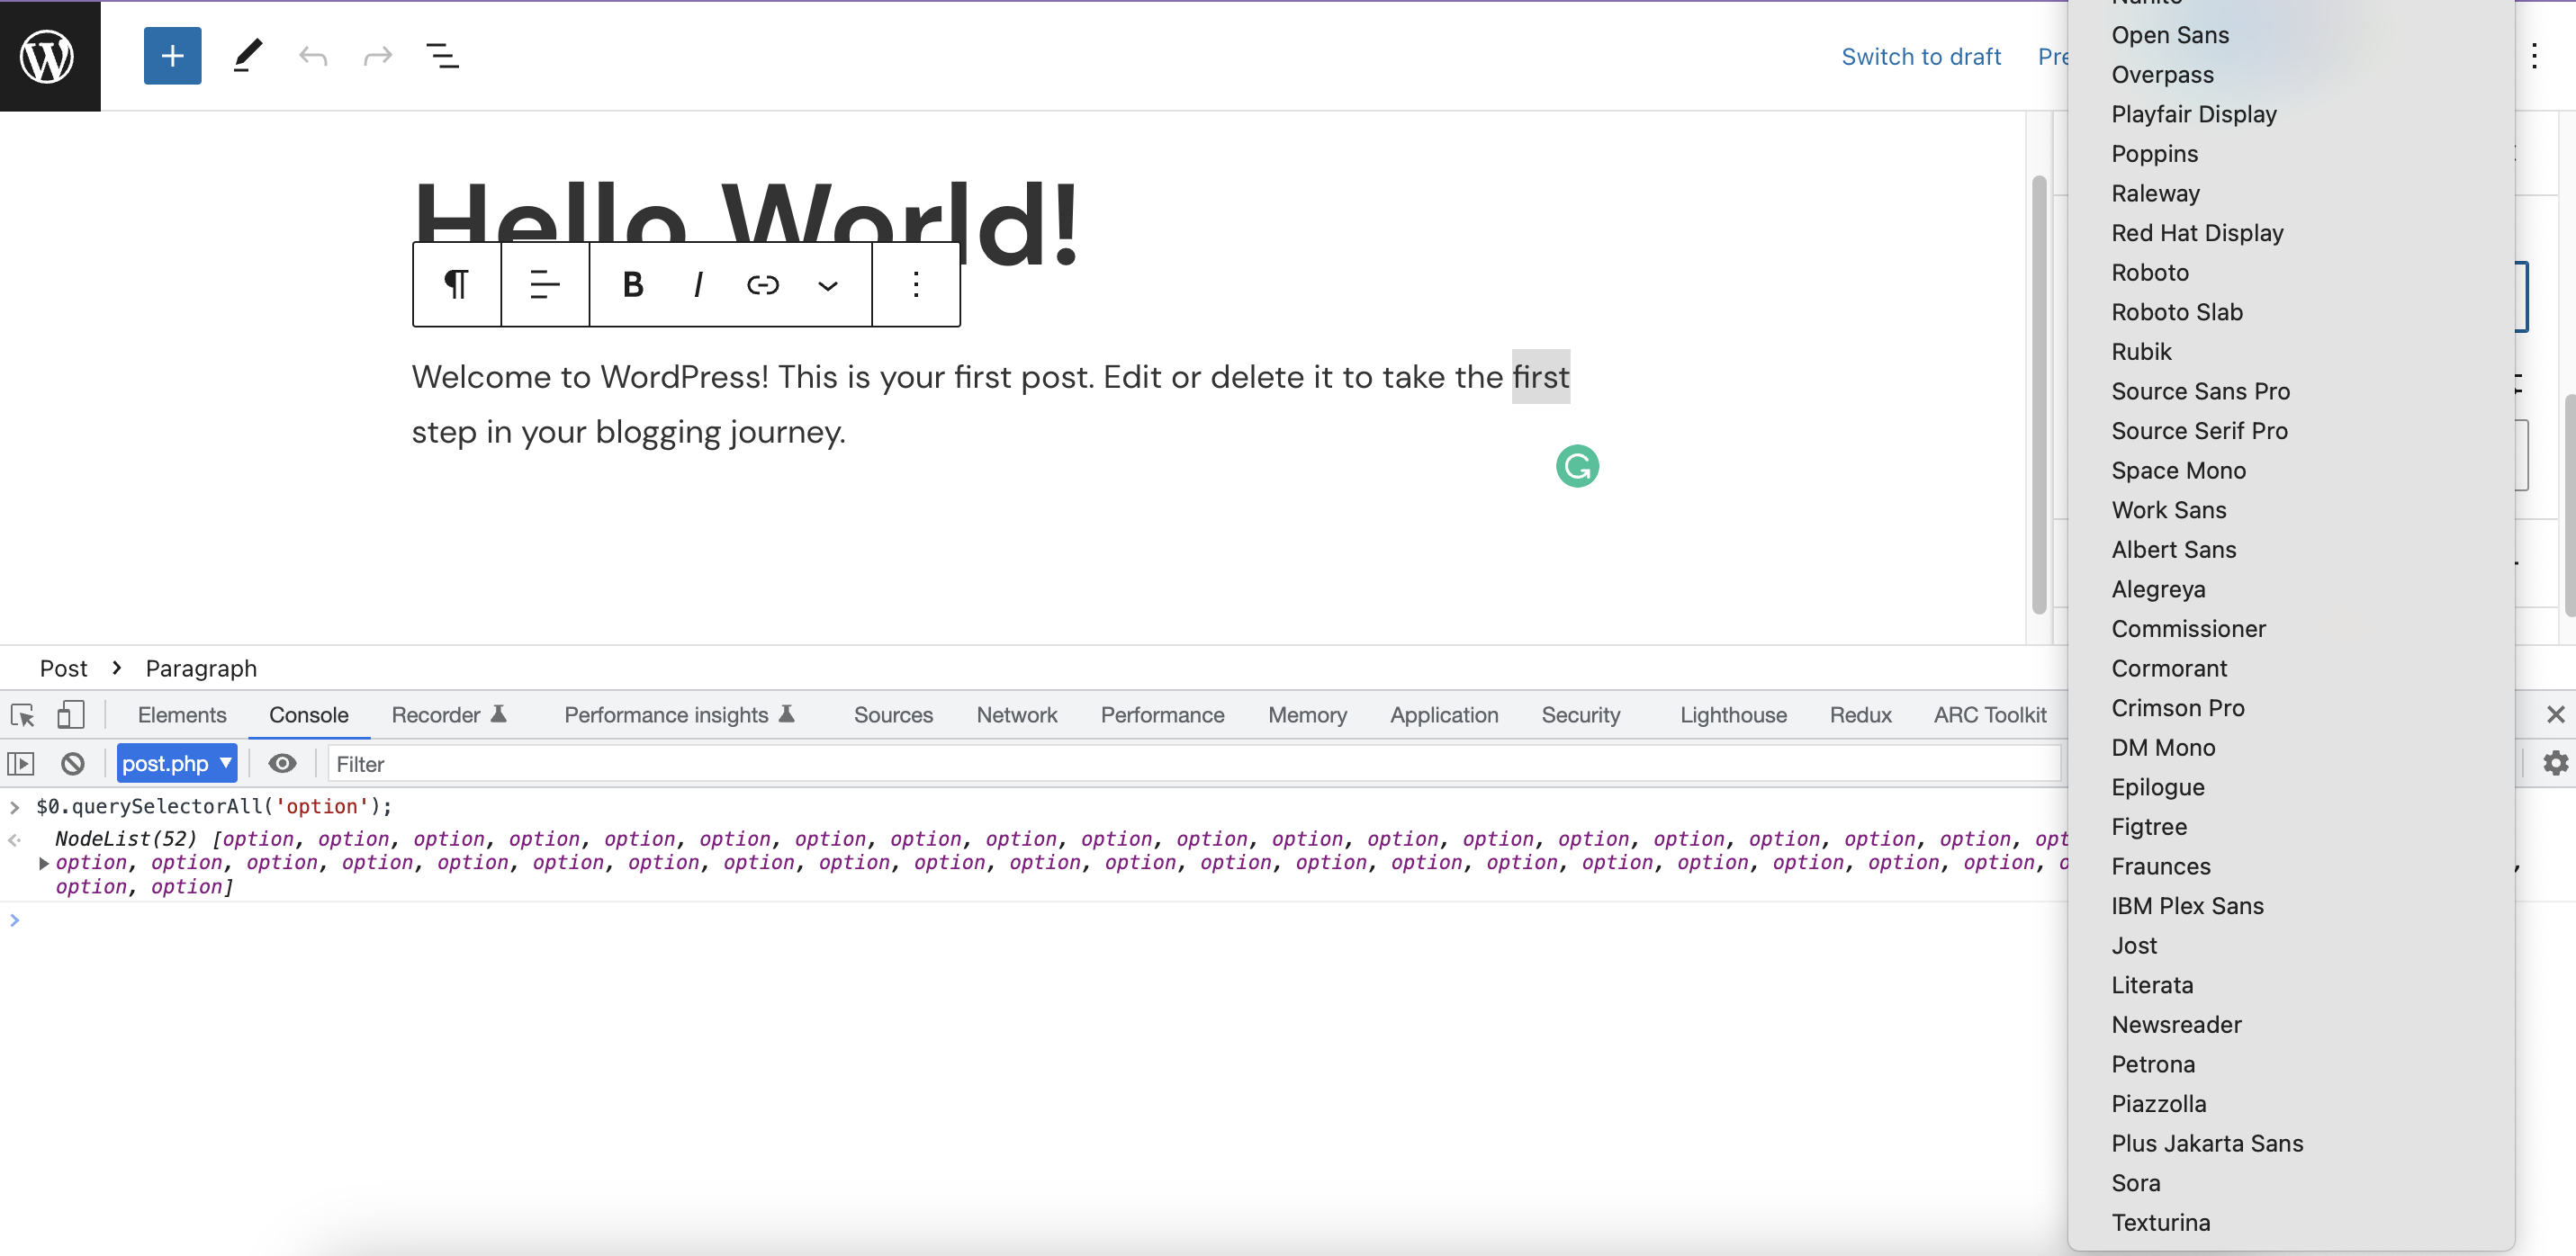The image size is (2576, 1256).
Task: Click the Link icon in block toolbar
Action: click(x=762, y=285)
